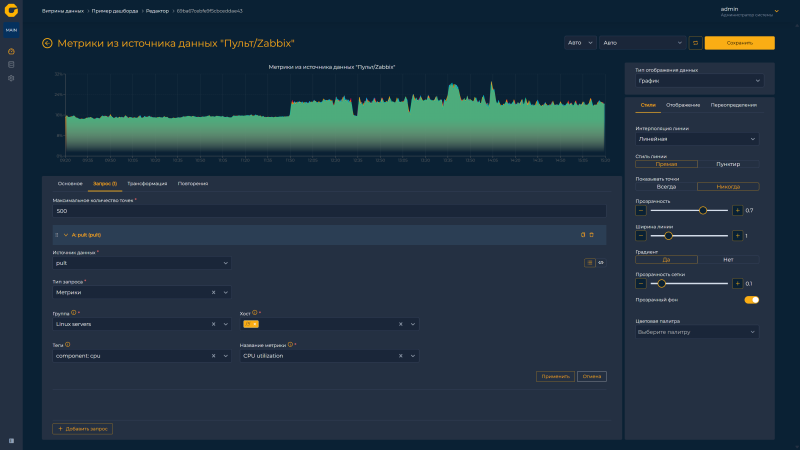The image size is (800, 450).
Task: Switch the query to code view
Action: point(601,263)
